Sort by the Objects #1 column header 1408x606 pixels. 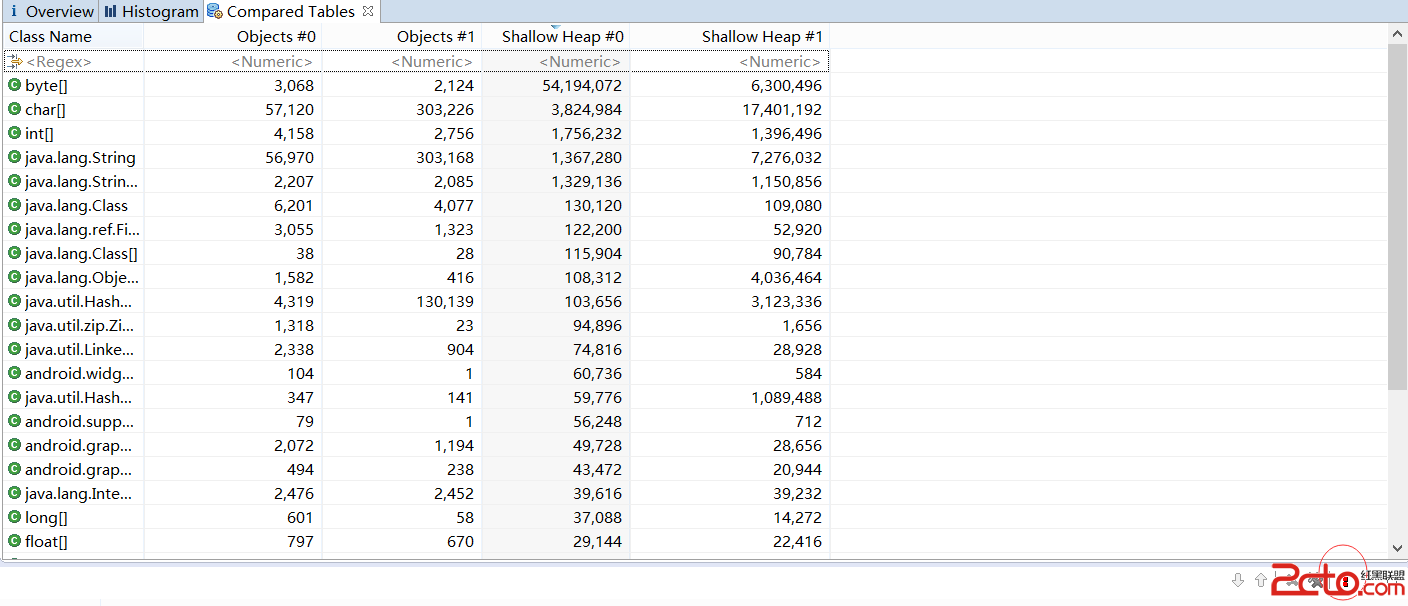[x=435, y=37]
